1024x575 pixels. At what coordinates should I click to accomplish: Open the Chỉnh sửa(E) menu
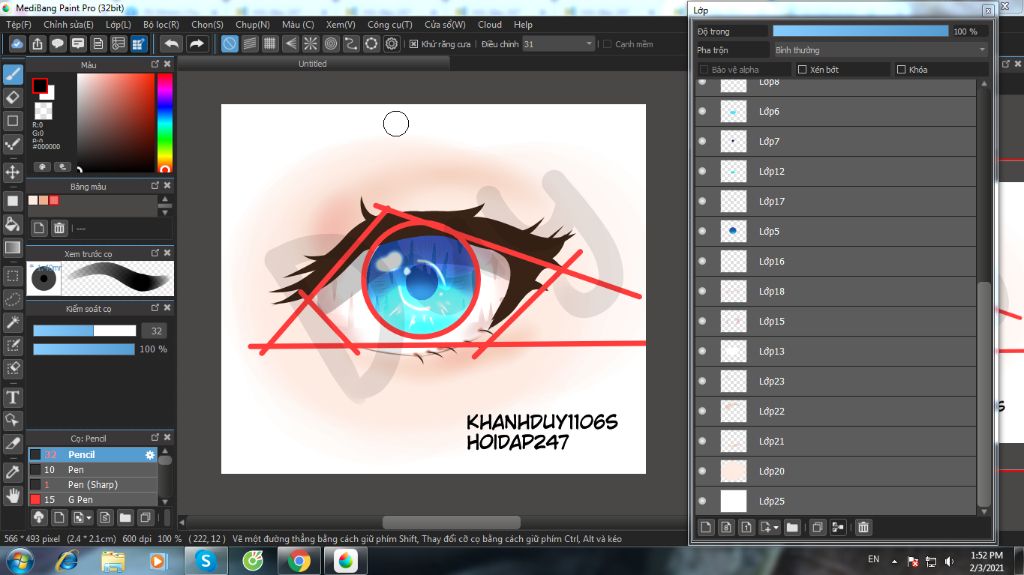[69, 24]
